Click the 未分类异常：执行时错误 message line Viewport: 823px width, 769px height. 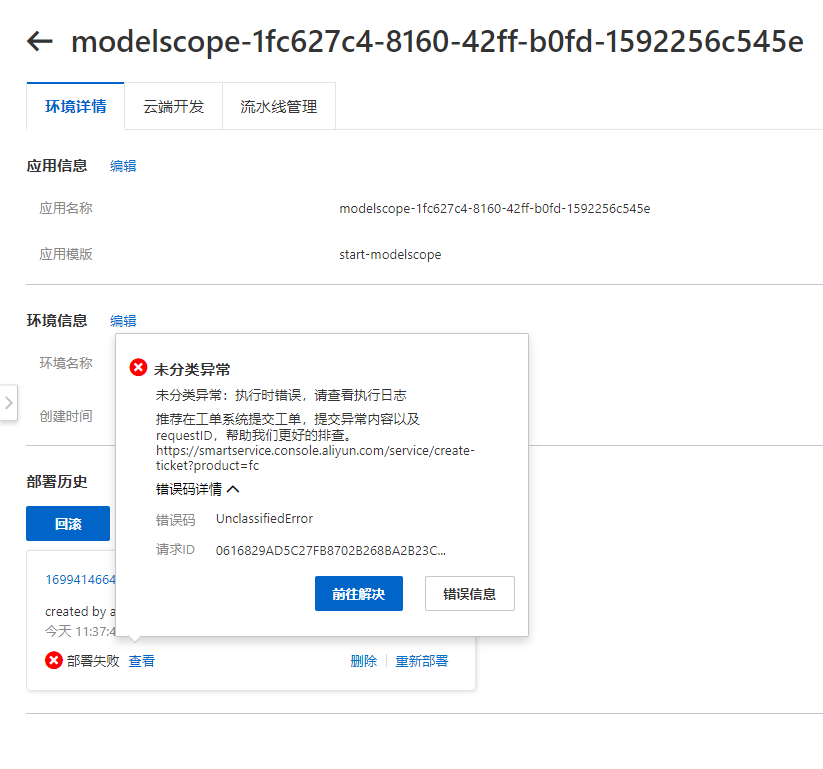point(281,395)
